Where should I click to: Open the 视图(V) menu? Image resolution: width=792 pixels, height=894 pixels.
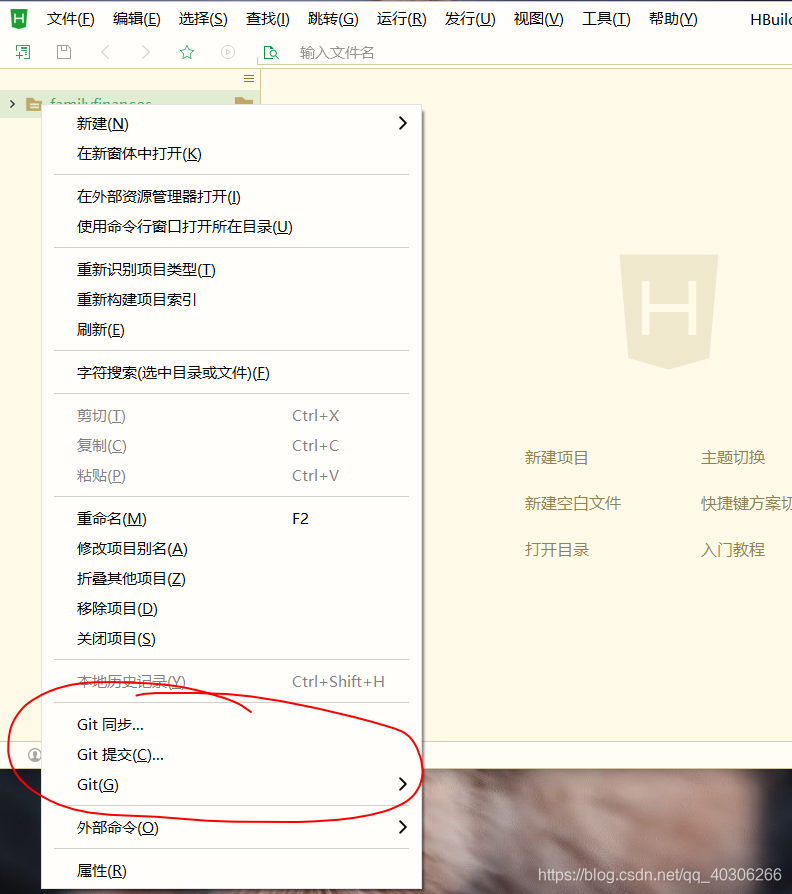coord(538,19)
